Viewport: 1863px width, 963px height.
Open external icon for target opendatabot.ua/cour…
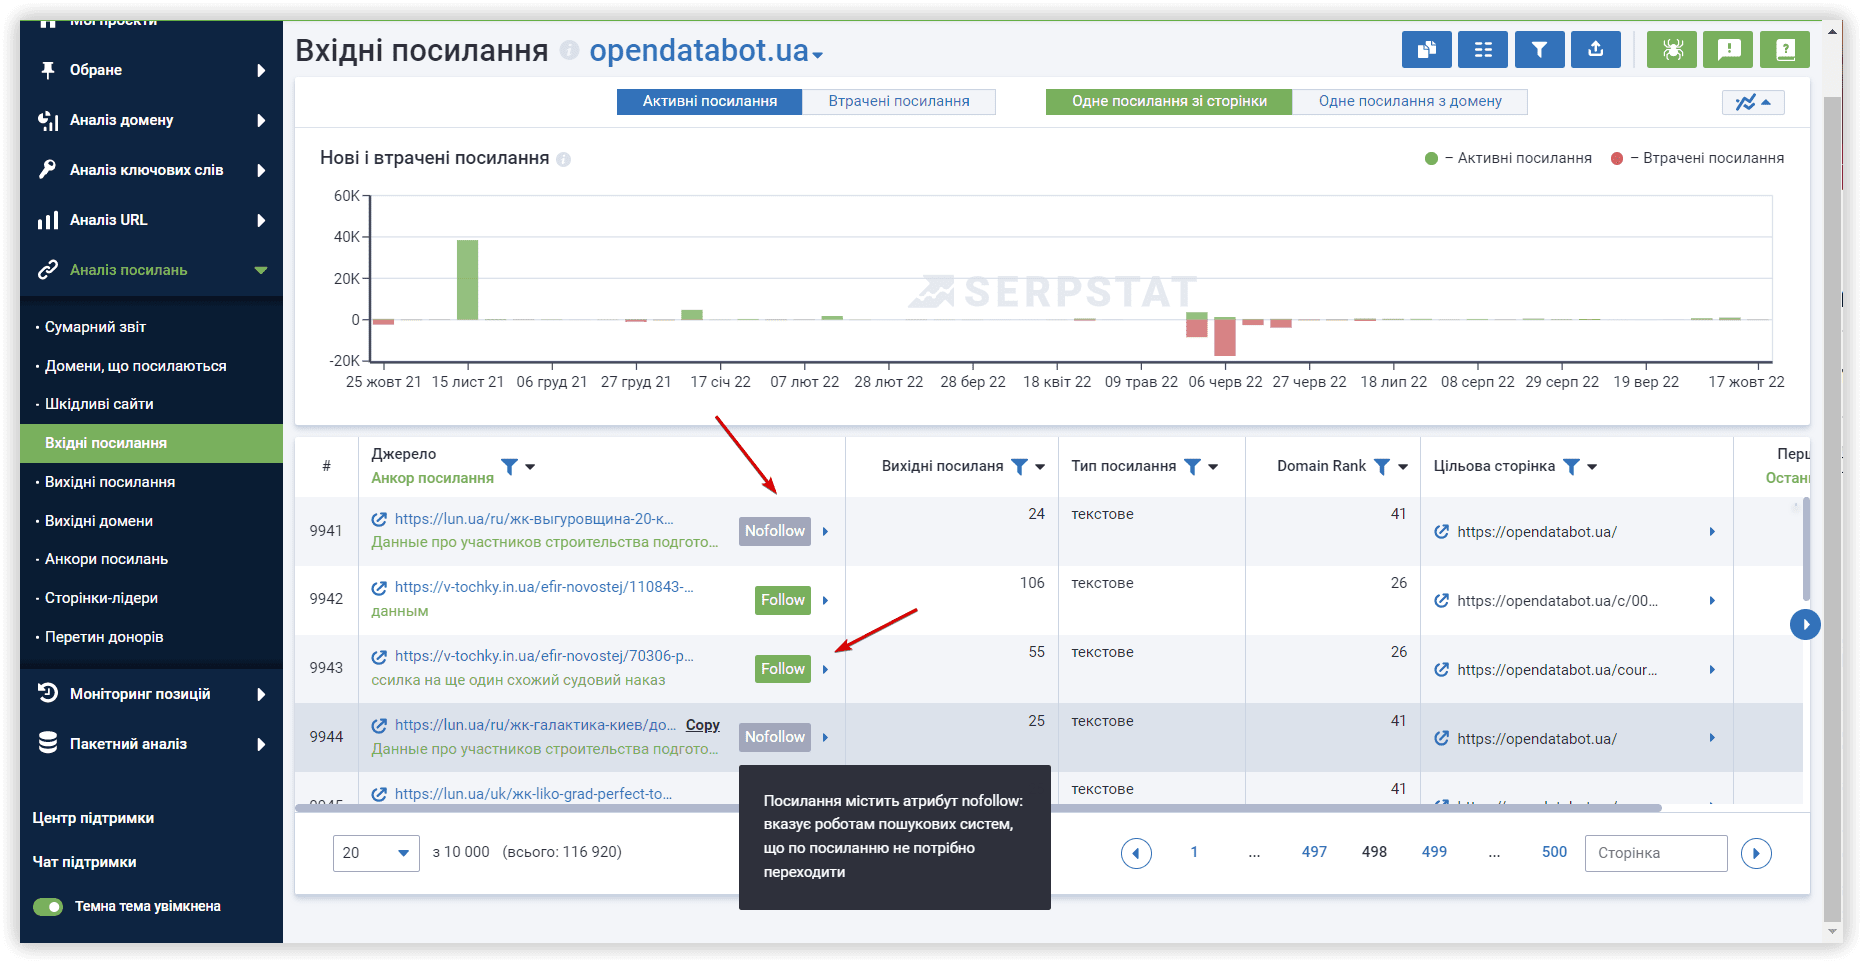[1441, 670]
